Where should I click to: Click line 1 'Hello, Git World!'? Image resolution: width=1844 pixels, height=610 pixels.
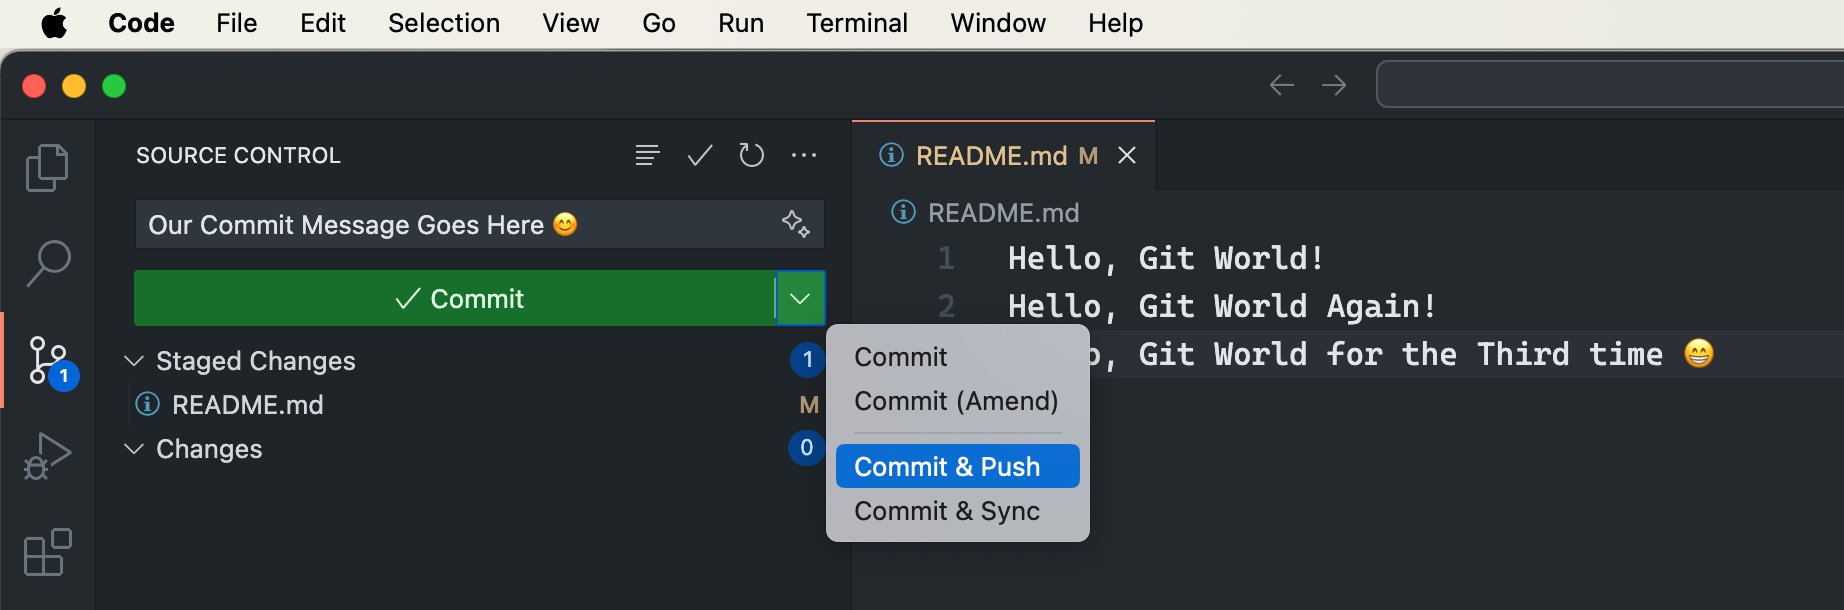click(1166, 258)
